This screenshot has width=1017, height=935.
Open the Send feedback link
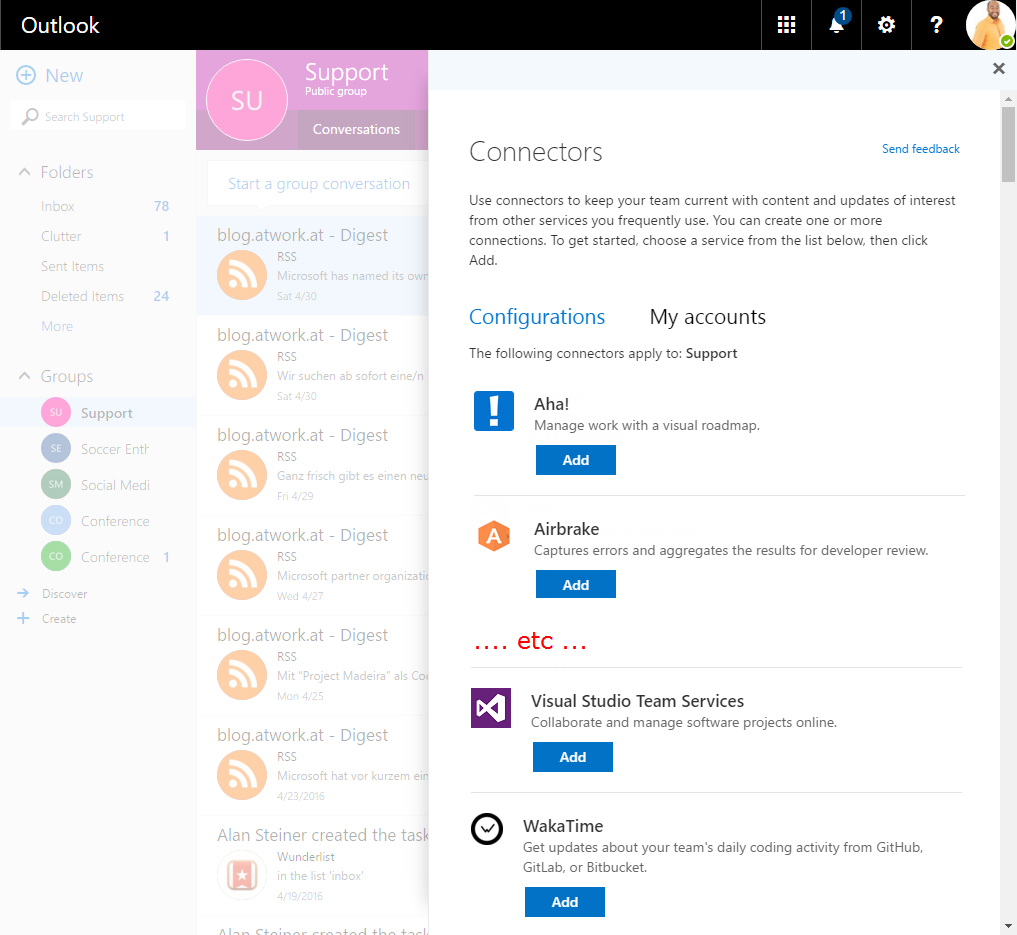(x=920, y=149)
